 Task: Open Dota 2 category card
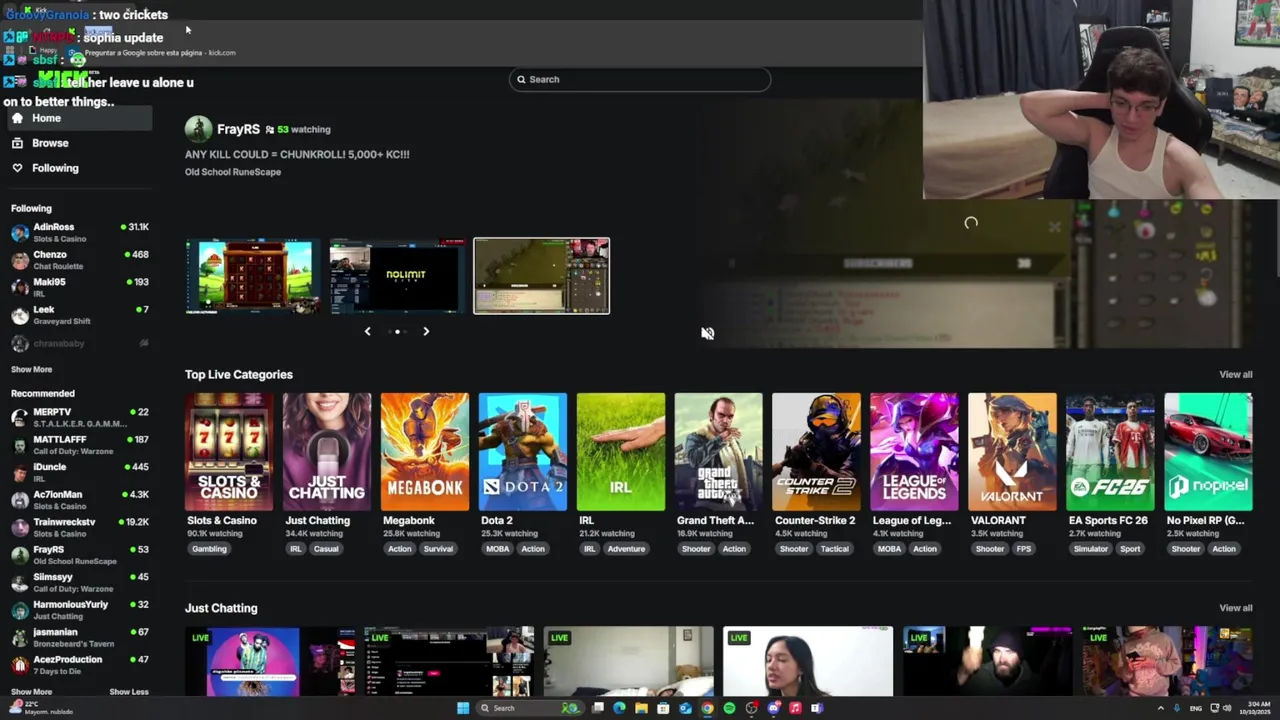click(x=522, y=452)
